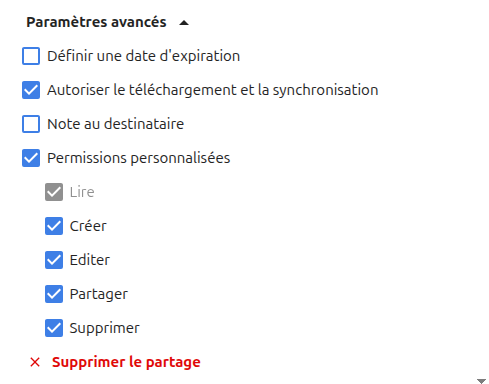
Task: Click the Note au destinataire label text
Action: [115, 124]
